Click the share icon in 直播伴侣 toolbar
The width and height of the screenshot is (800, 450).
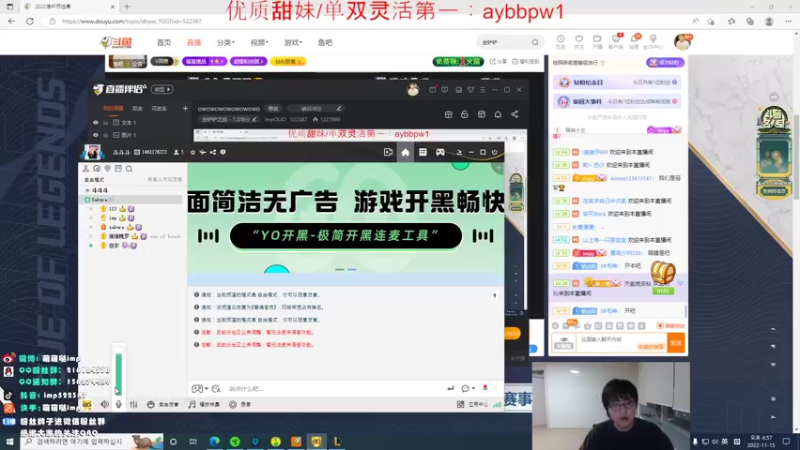514,114
